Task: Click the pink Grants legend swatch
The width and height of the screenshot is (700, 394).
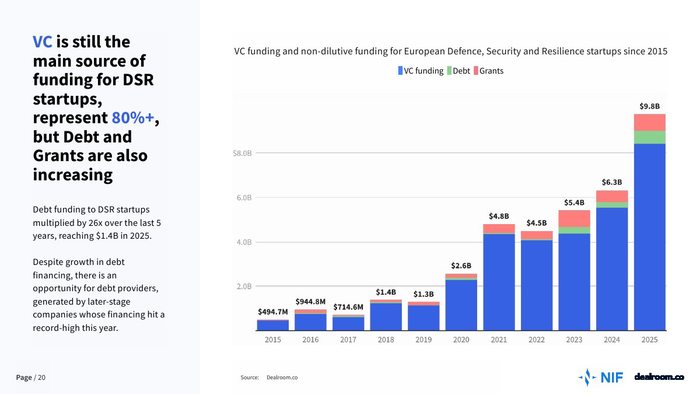Action: click(476, 71)
